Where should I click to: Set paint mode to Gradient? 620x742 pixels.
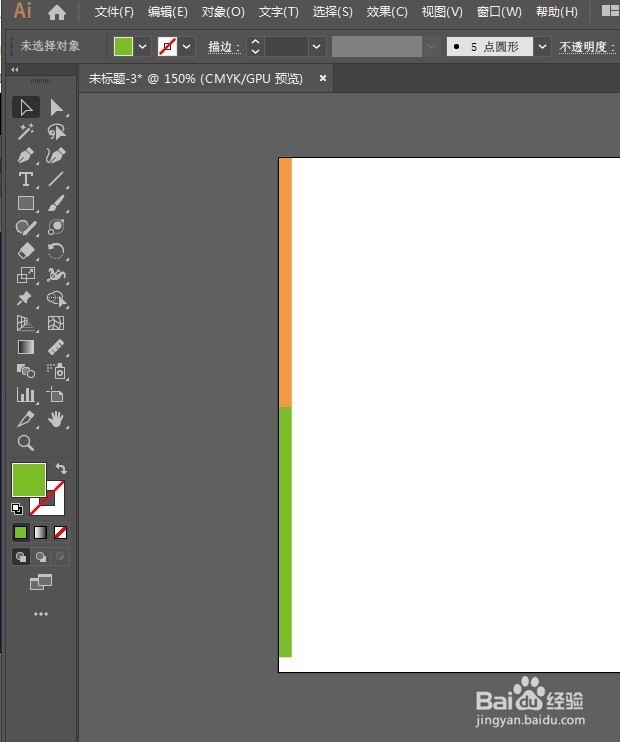(41, 533)
